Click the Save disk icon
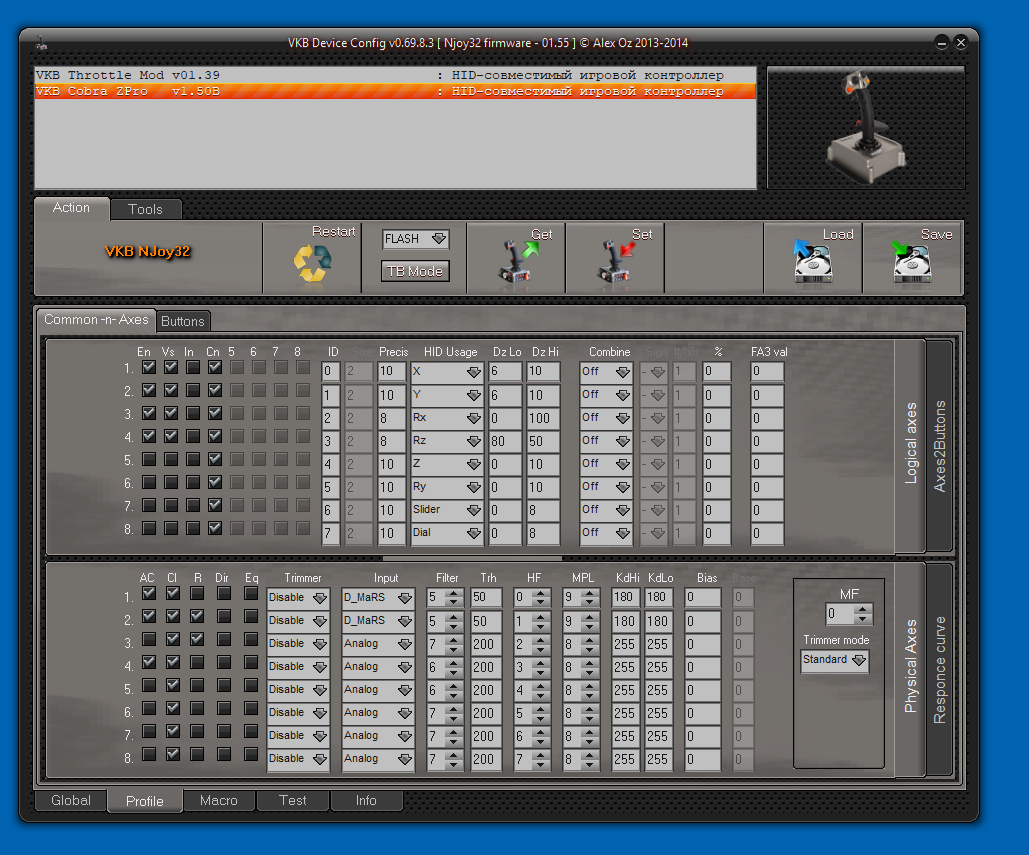The image size is (1029, 855). coord(912,263)
